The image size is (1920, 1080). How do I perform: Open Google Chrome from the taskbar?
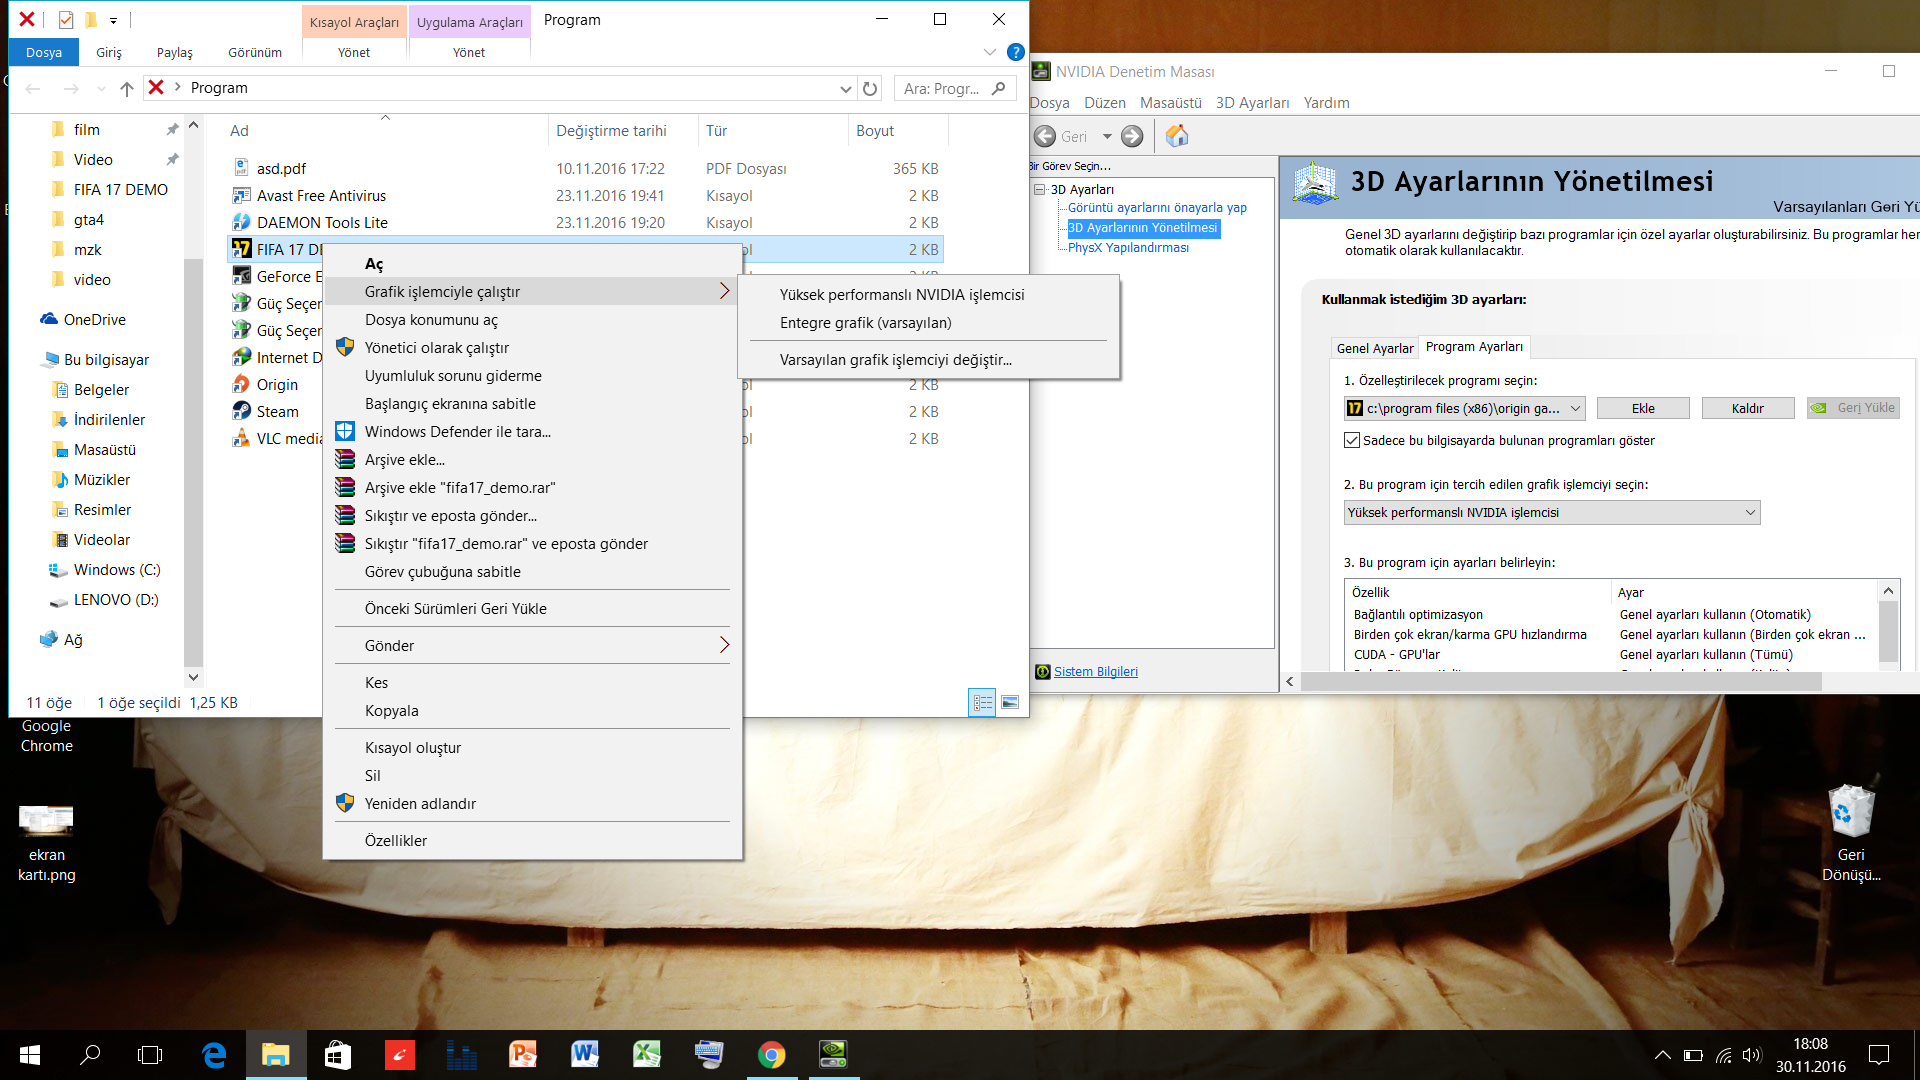(x=771, y=1054)
